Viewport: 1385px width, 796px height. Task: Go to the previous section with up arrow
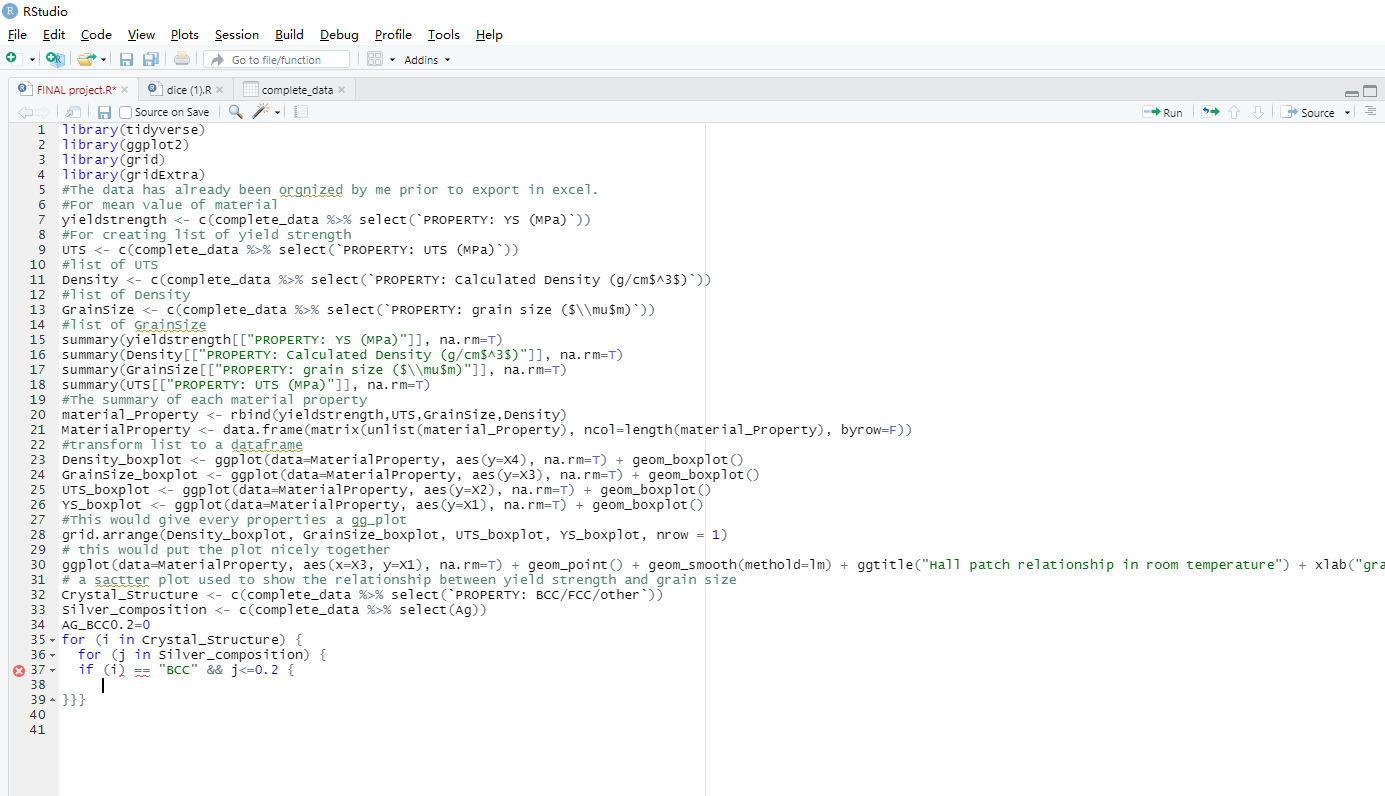point(1234,112)
